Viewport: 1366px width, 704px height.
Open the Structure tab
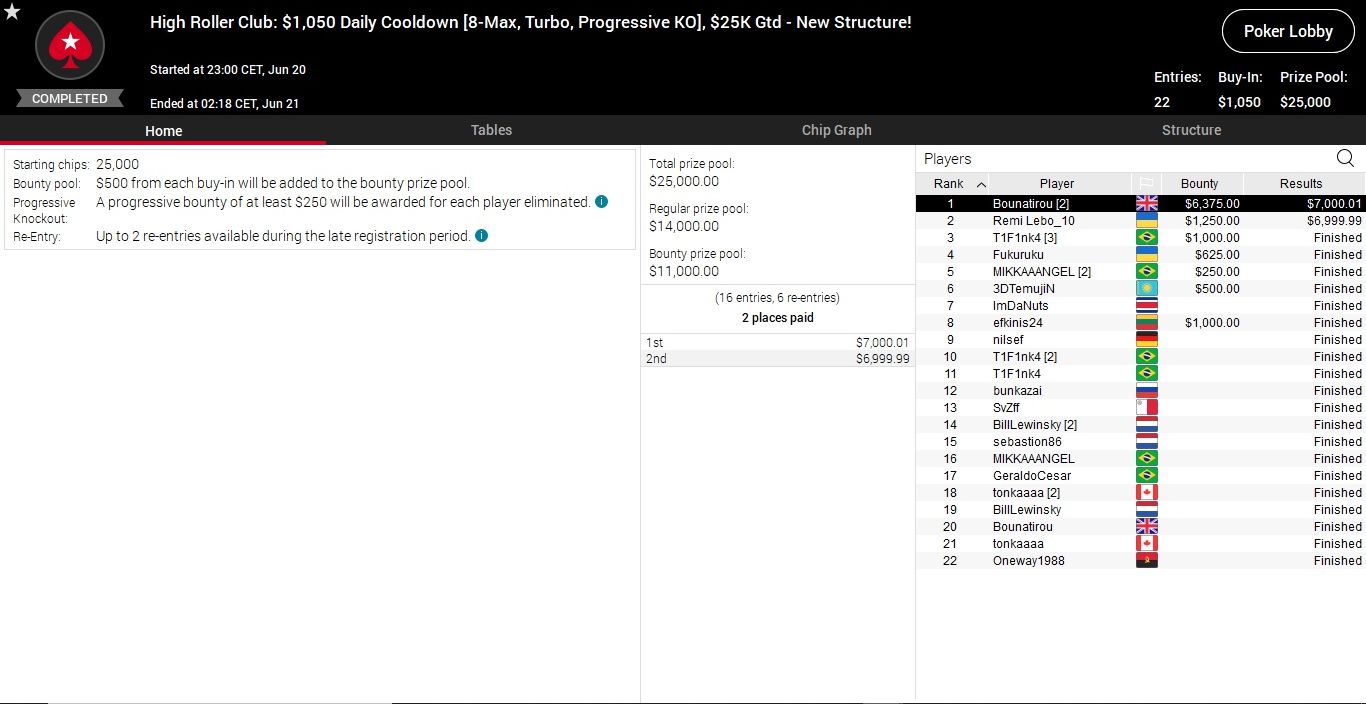coord(1191,130)
